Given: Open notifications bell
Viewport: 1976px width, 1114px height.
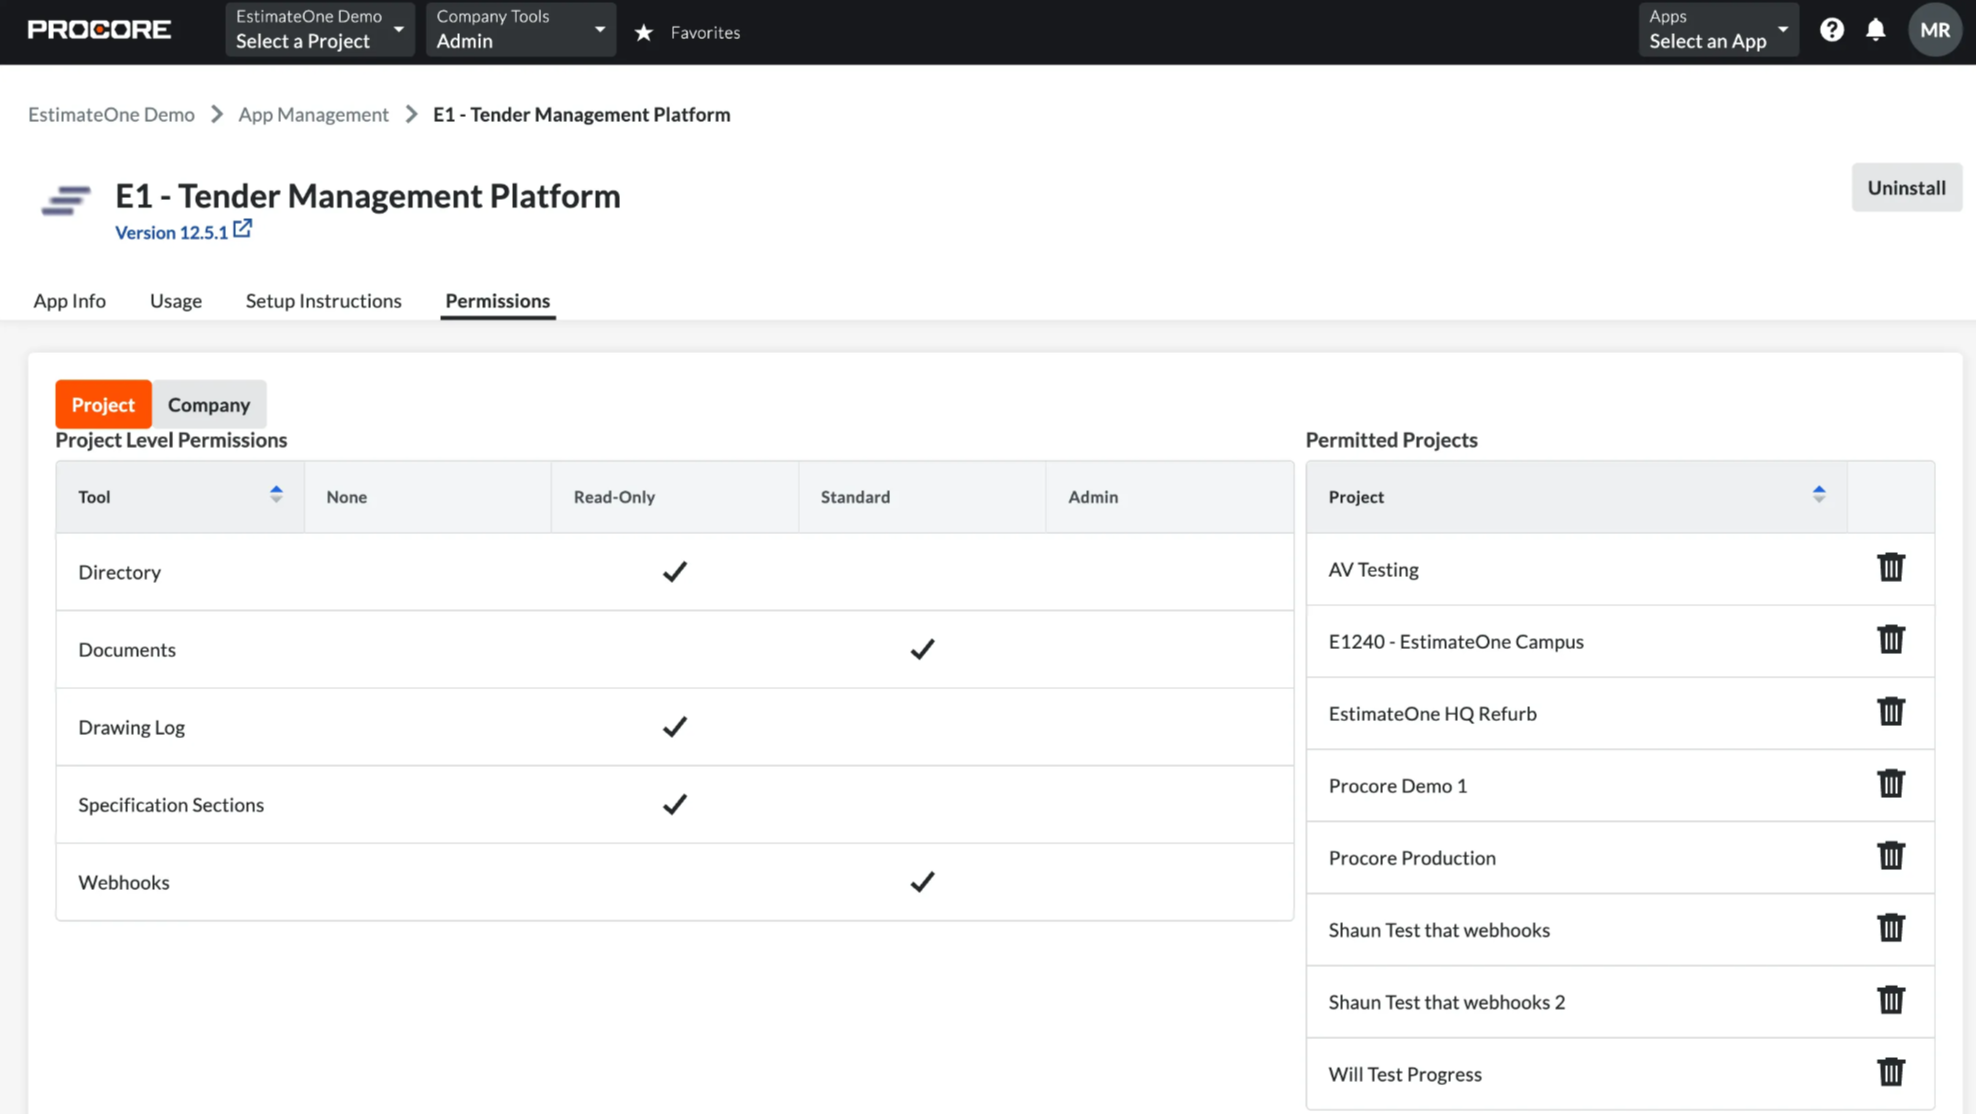Looking at the screenshot, I should click(1875, 30).
